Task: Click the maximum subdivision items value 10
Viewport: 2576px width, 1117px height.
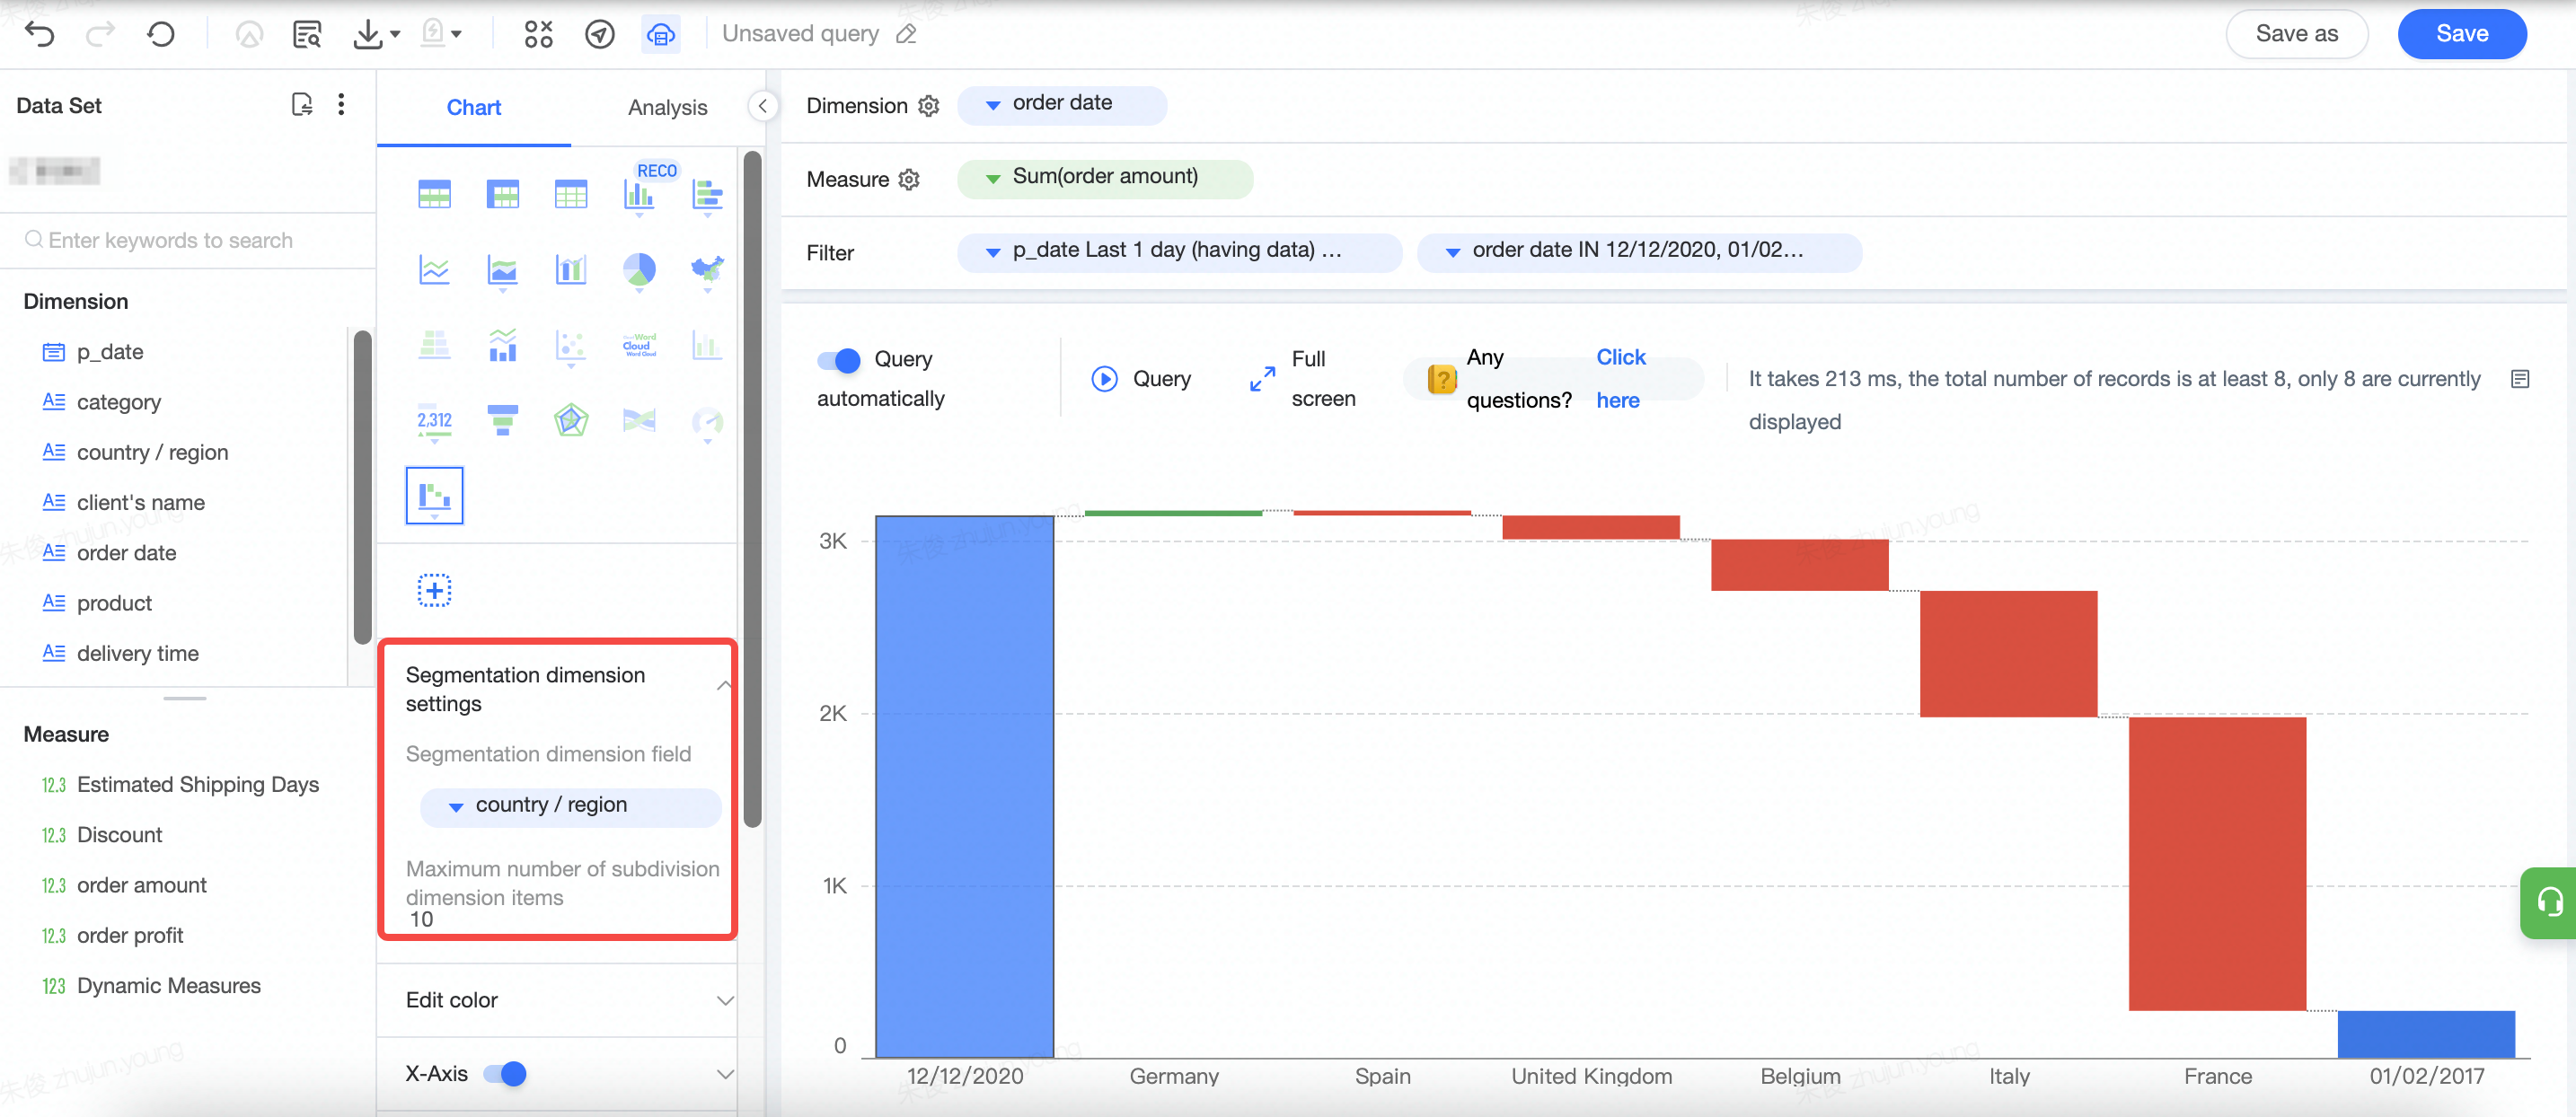Action: 422,920
